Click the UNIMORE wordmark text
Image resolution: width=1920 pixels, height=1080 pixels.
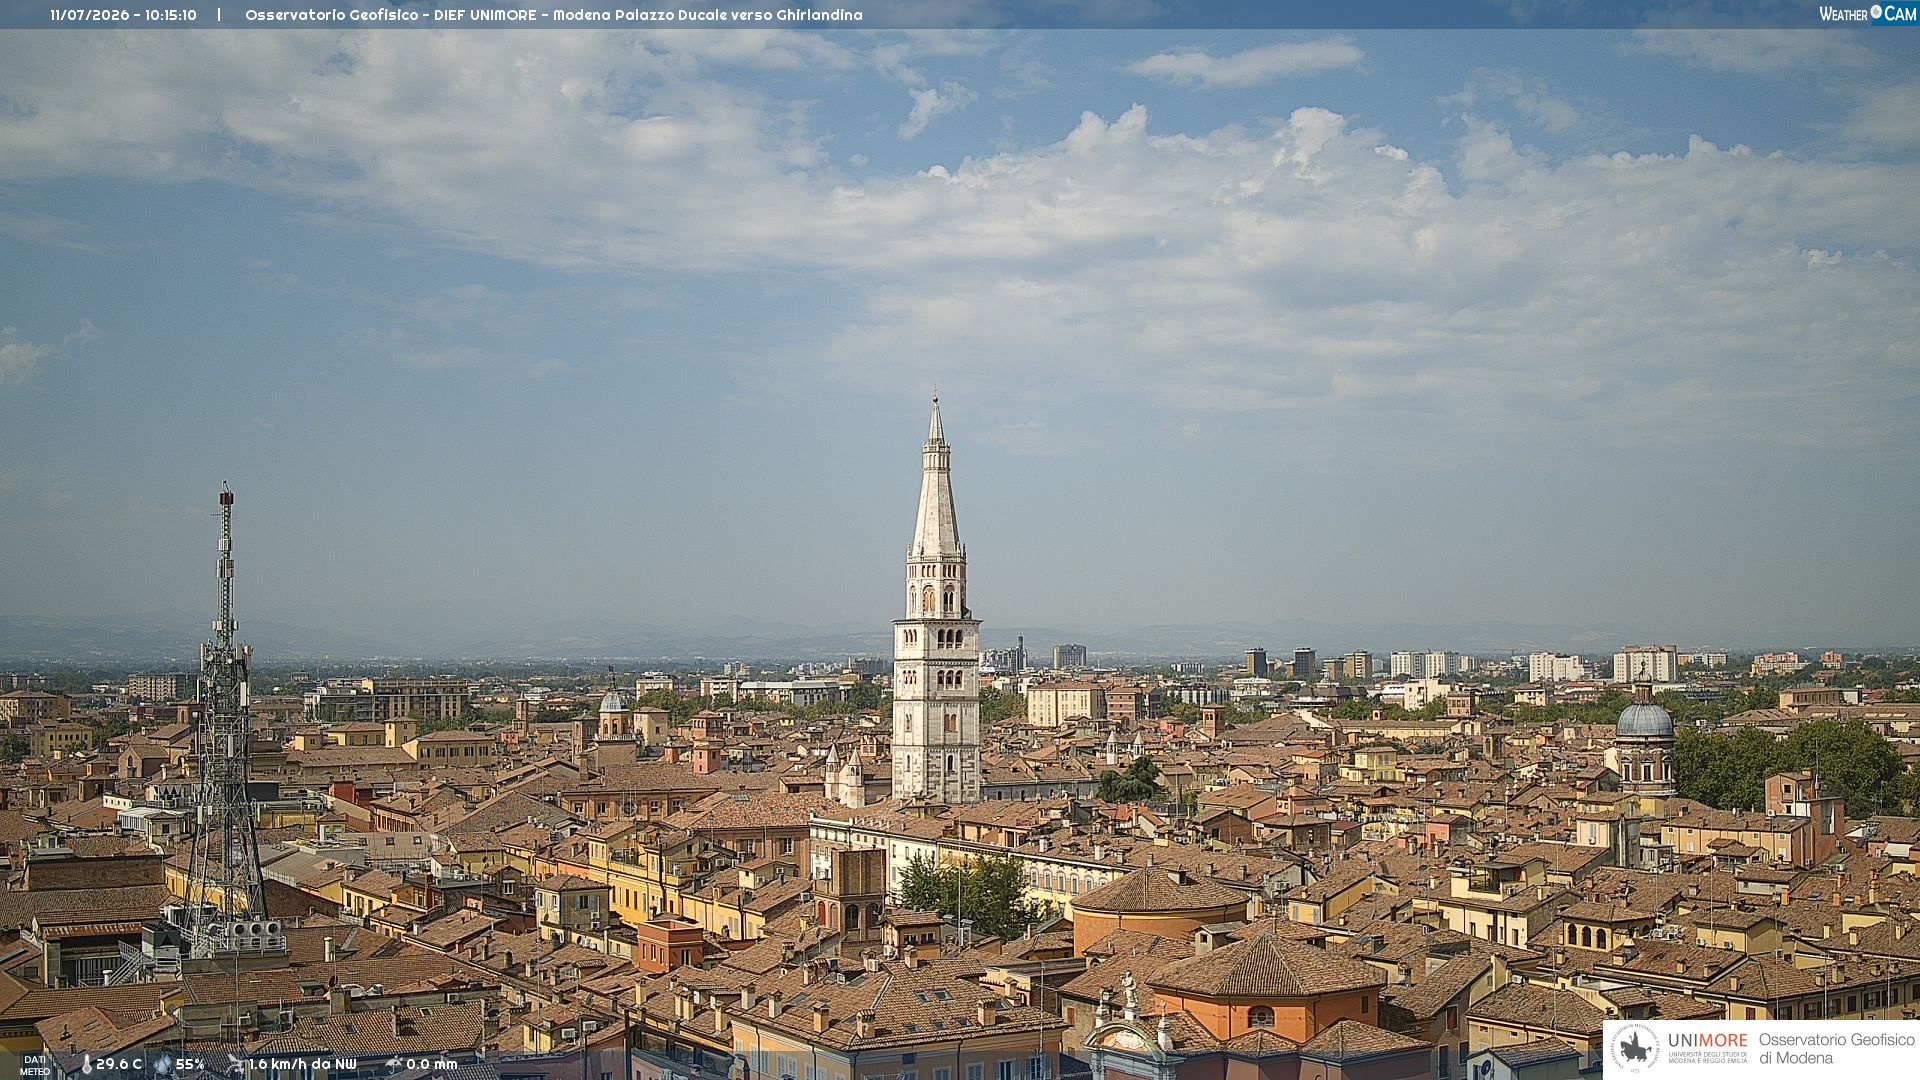point(1707,1041)
